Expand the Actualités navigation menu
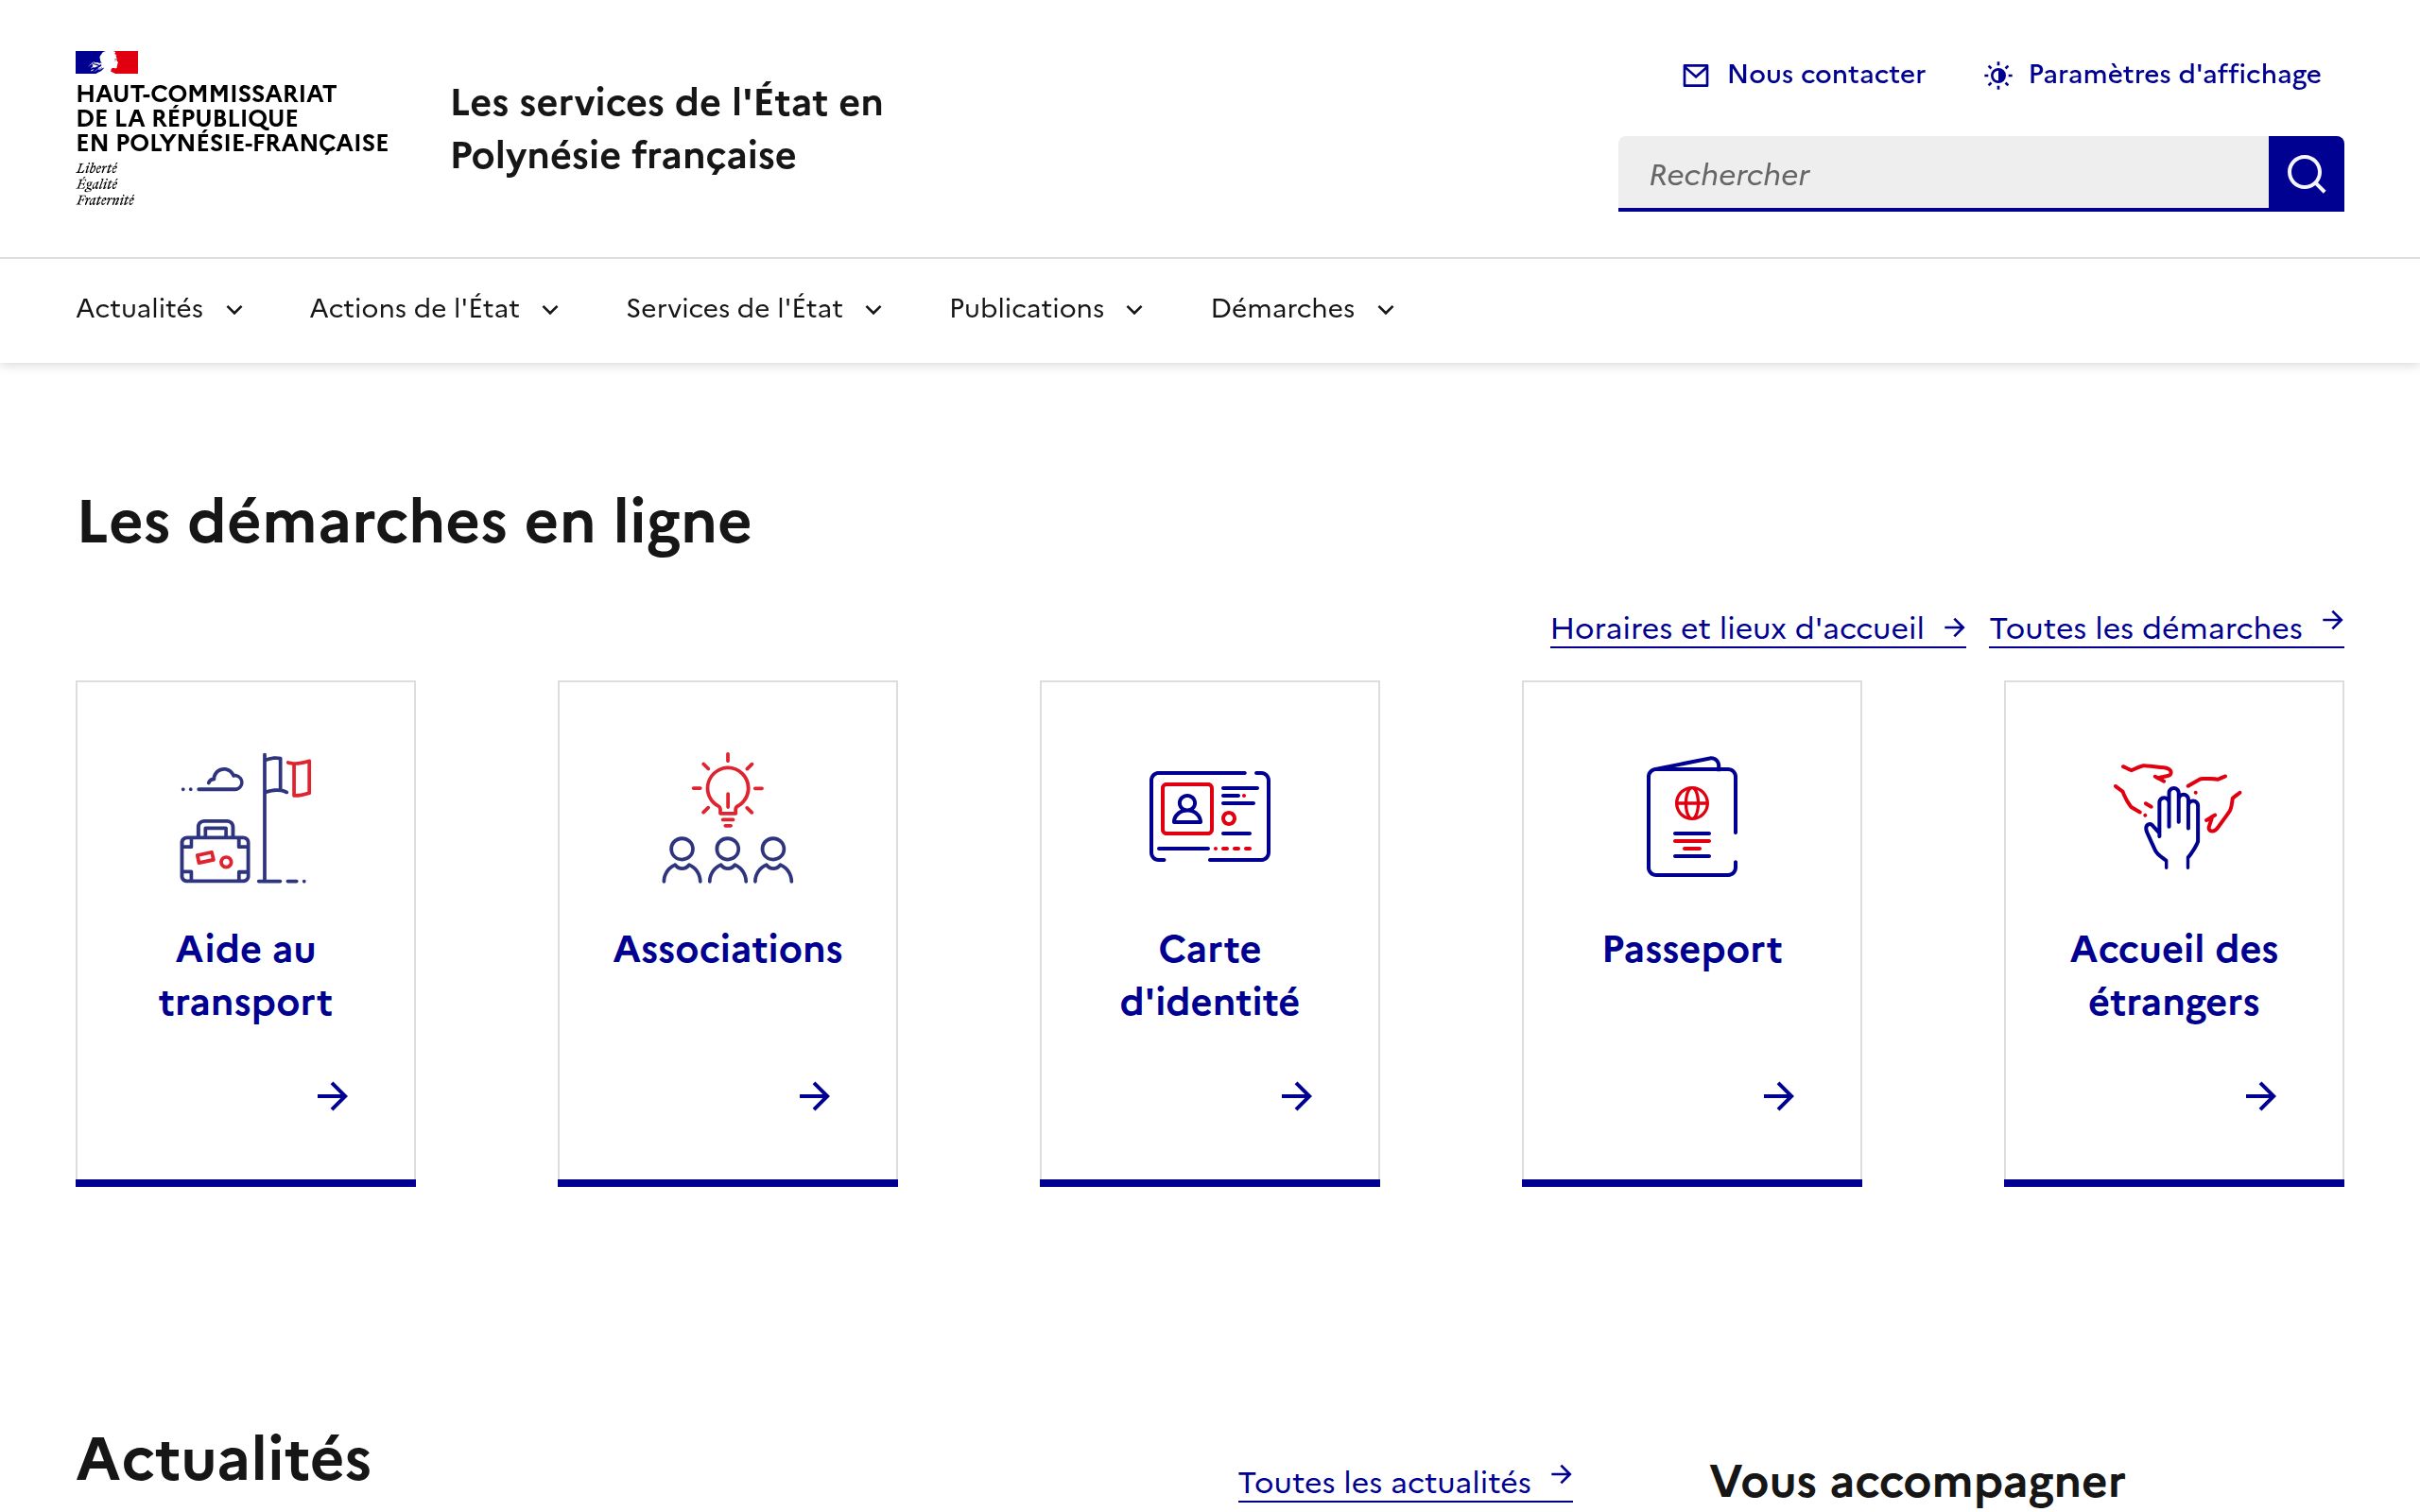Image resolution: width=2420 pixels, height=1512 pixels. [x=160, y=309]
